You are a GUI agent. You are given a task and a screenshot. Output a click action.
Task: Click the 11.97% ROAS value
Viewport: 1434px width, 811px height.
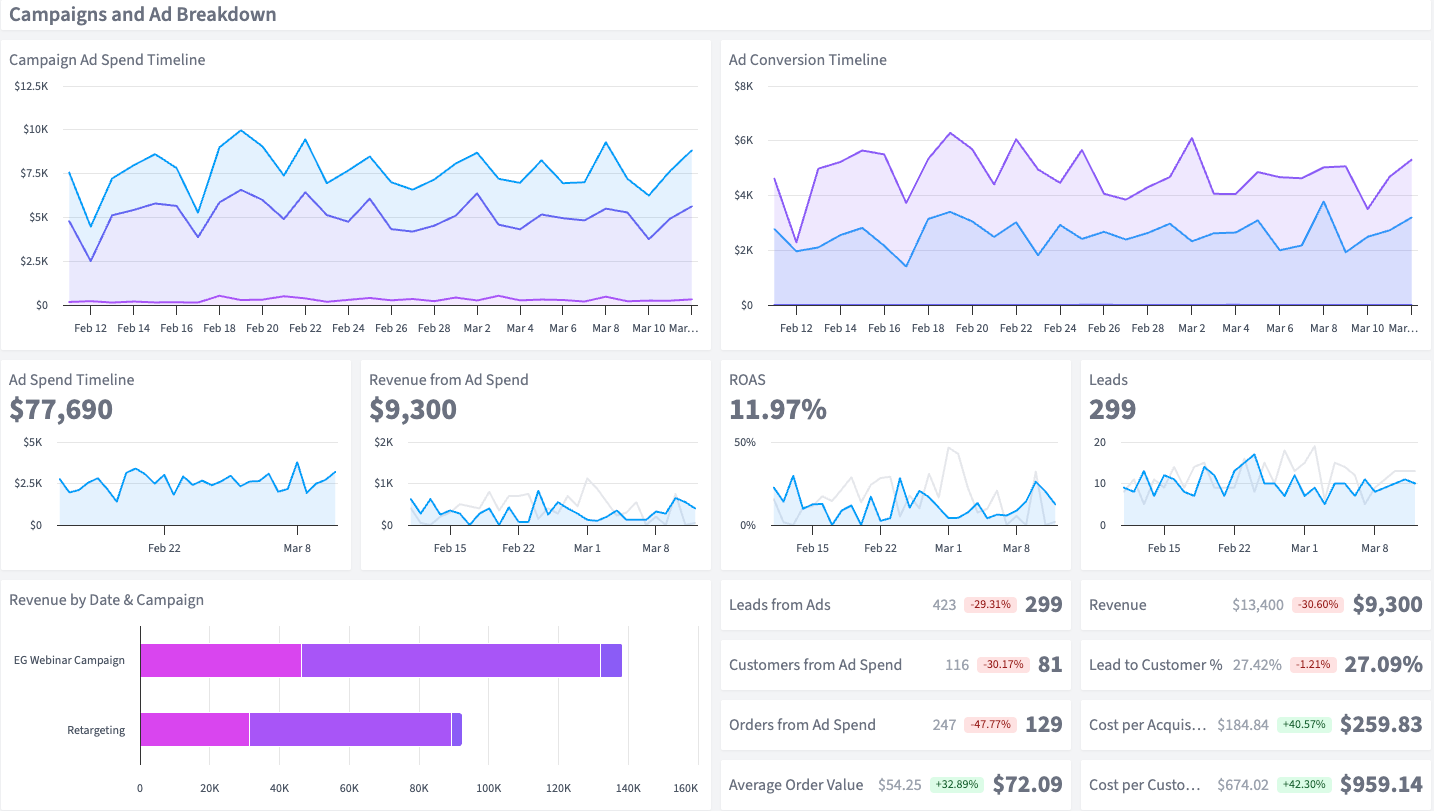[778, 409]
